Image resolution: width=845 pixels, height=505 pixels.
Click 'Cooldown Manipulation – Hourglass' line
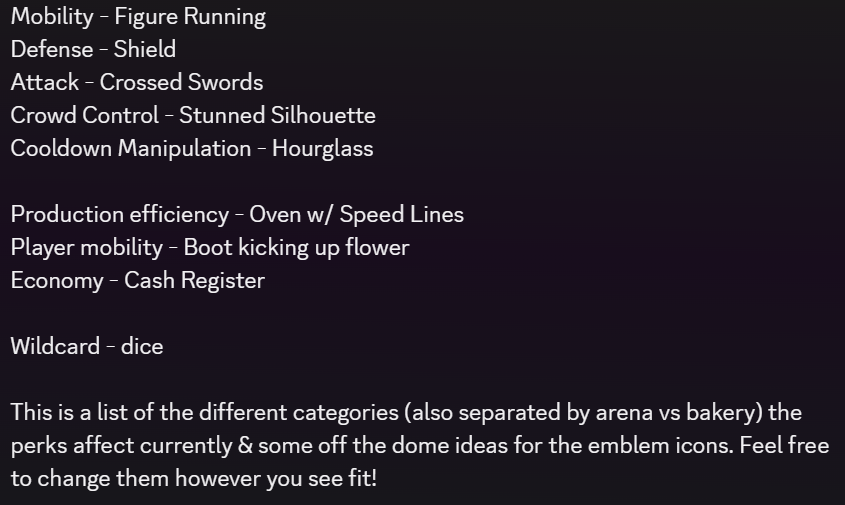192,149
